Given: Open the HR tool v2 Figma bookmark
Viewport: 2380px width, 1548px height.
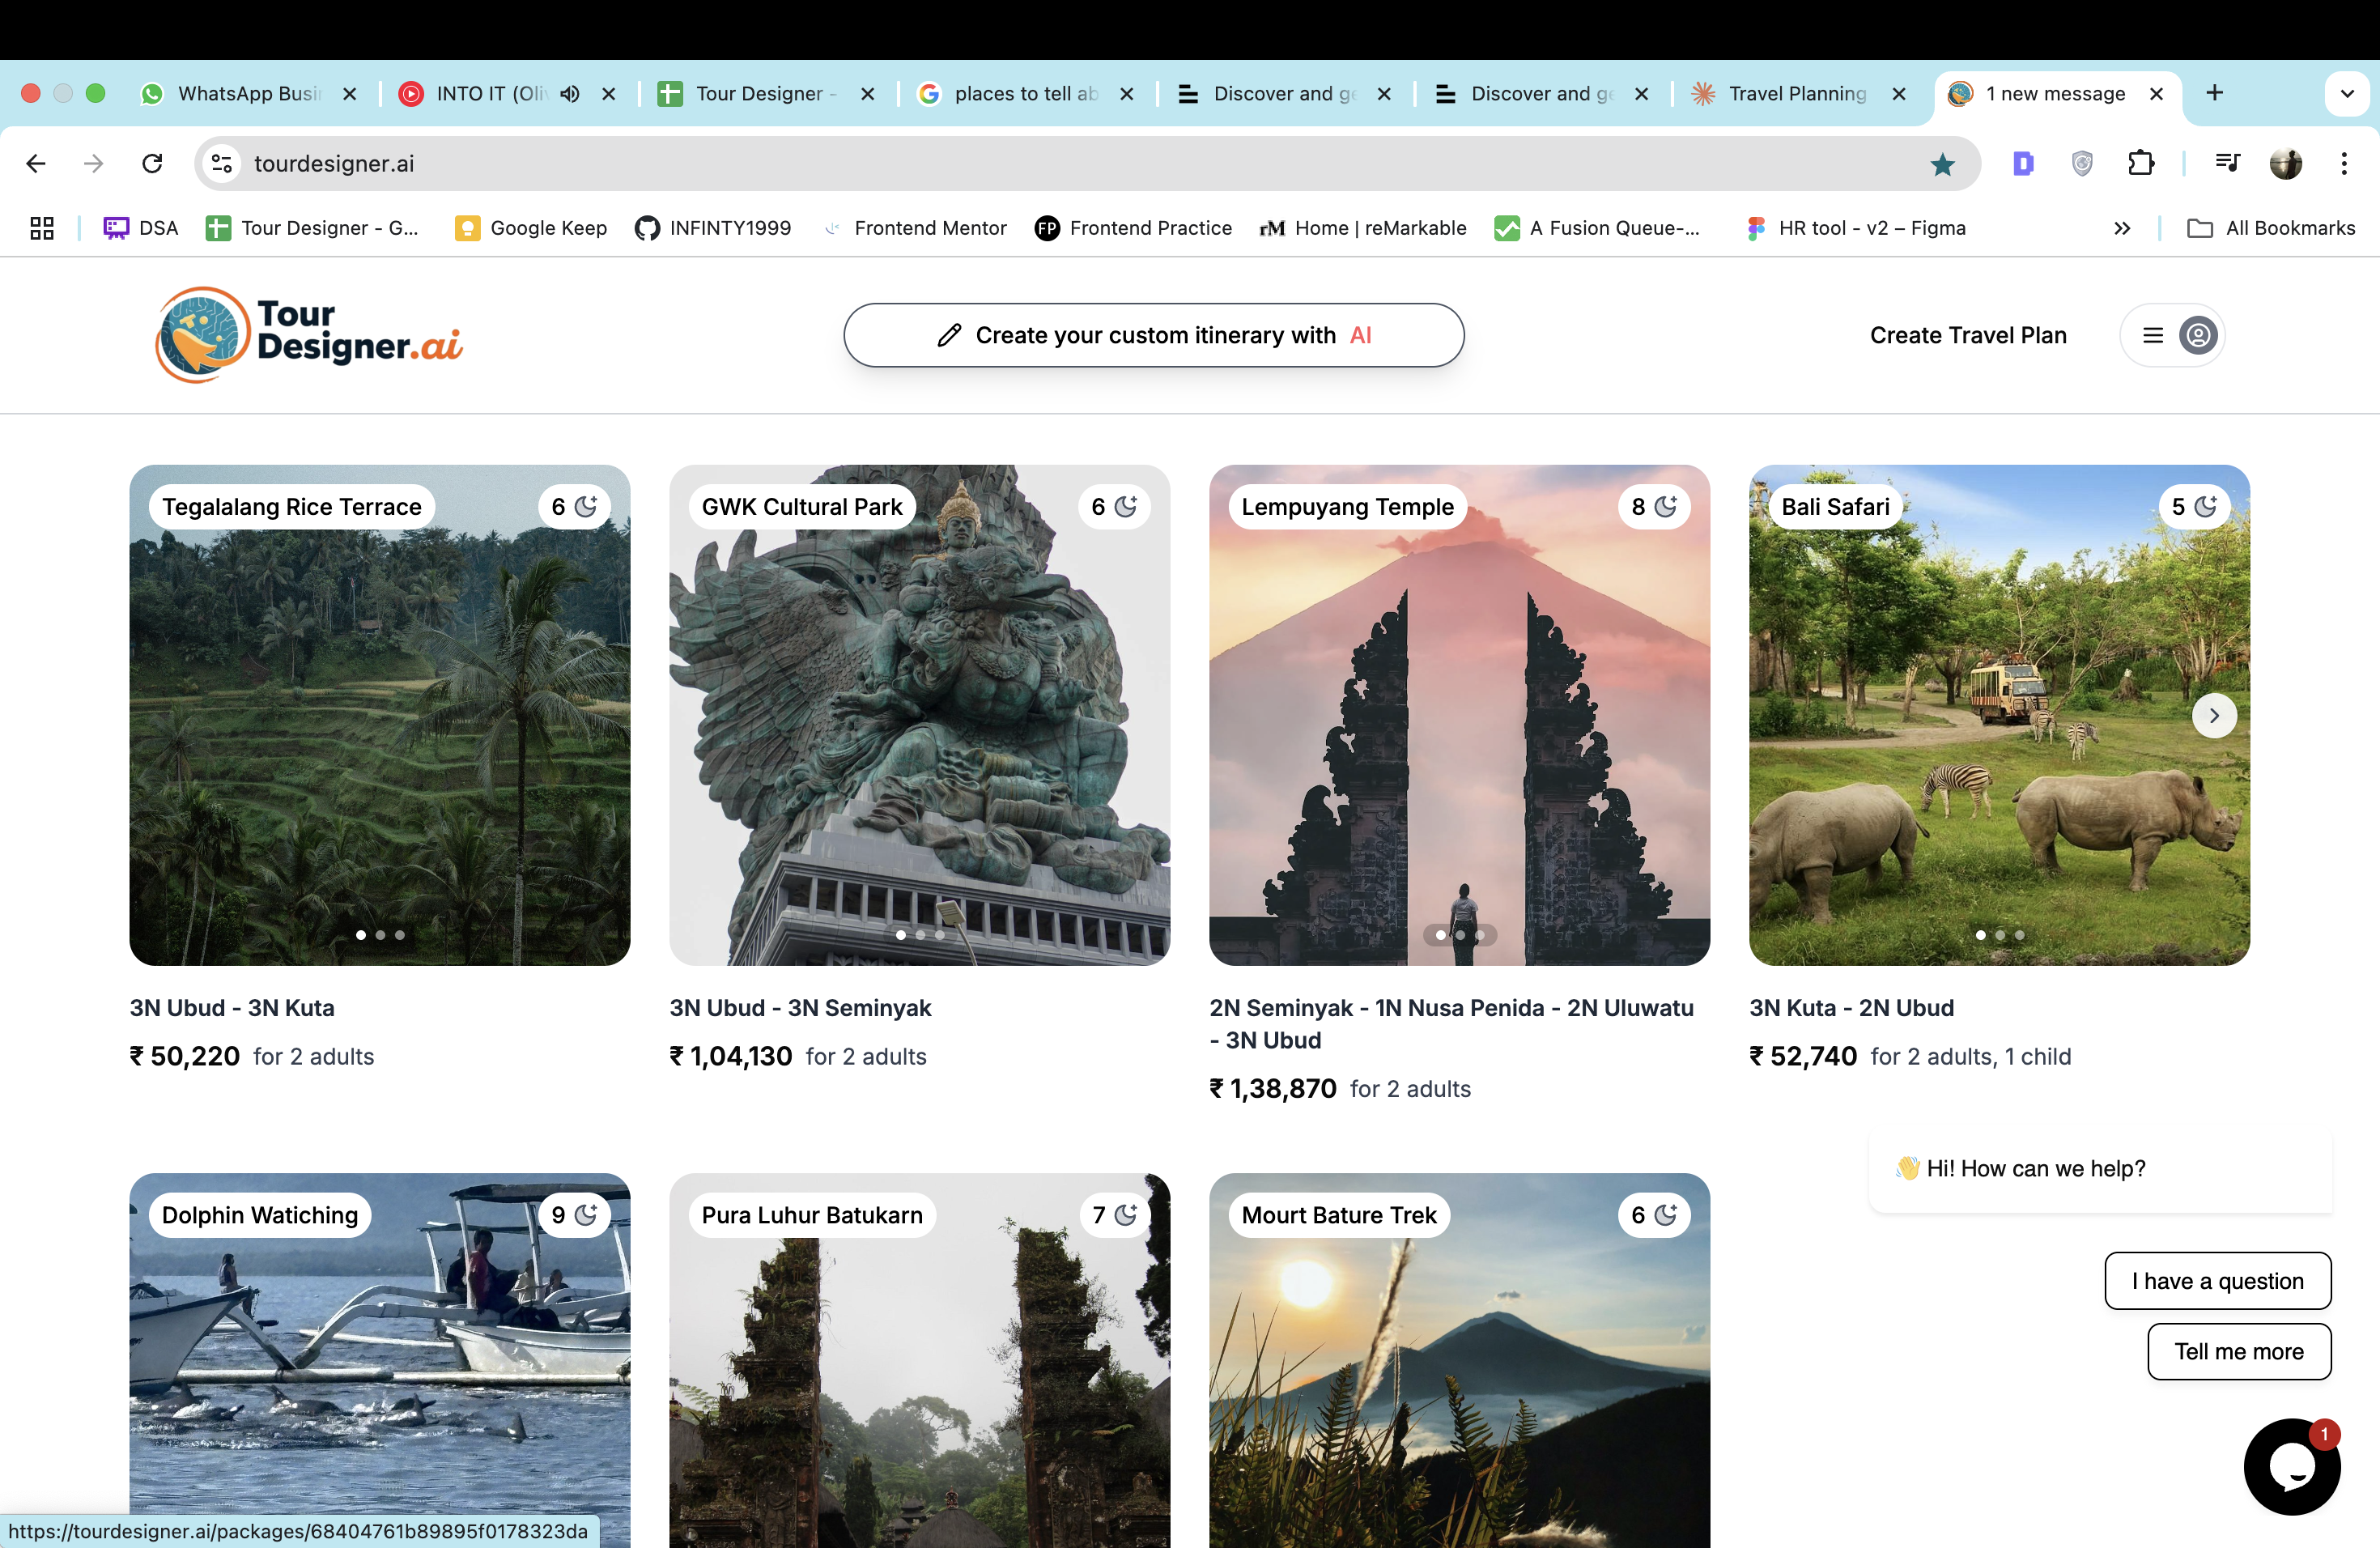Looking at the screenshot, I should coord(1856,228).
